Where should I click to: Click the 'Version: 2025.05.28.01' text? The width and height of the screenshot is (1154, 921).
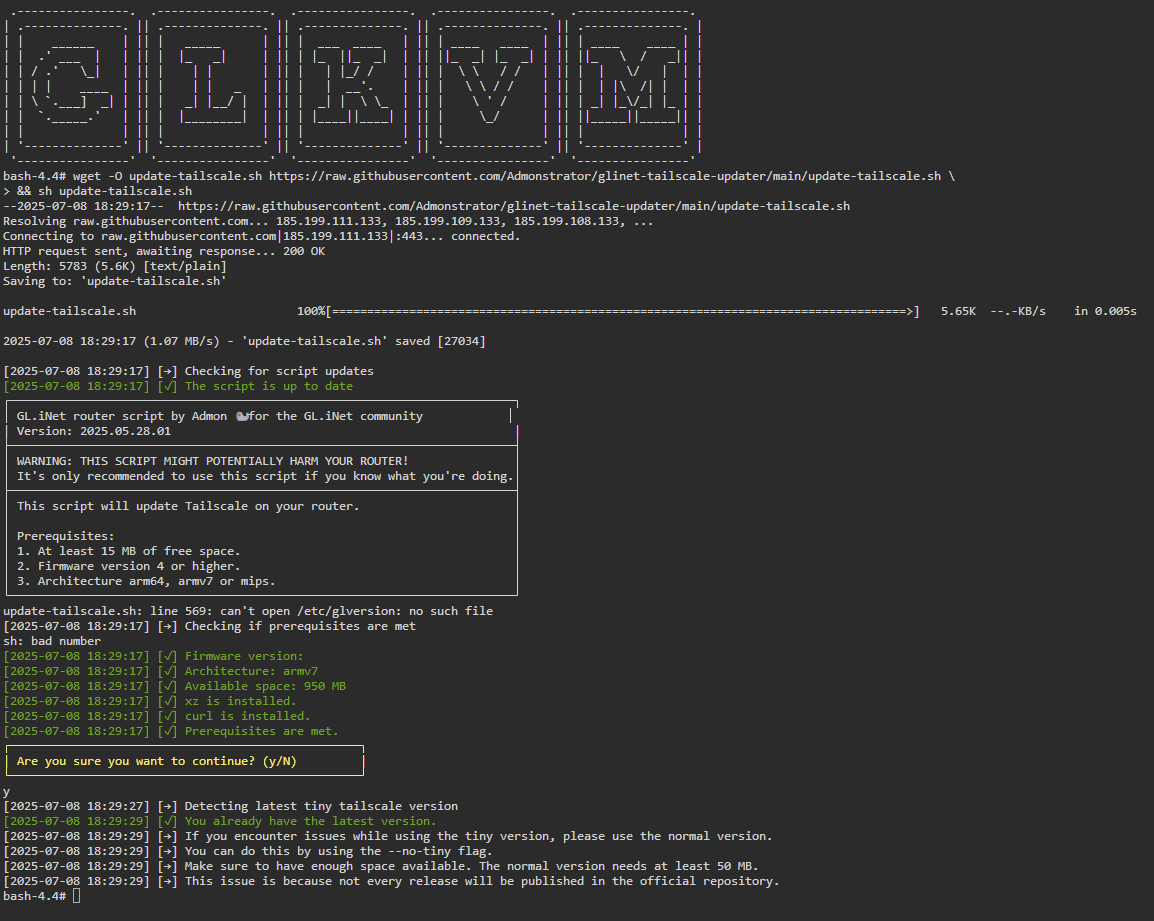pyautogui.click(x=93, y=431)
